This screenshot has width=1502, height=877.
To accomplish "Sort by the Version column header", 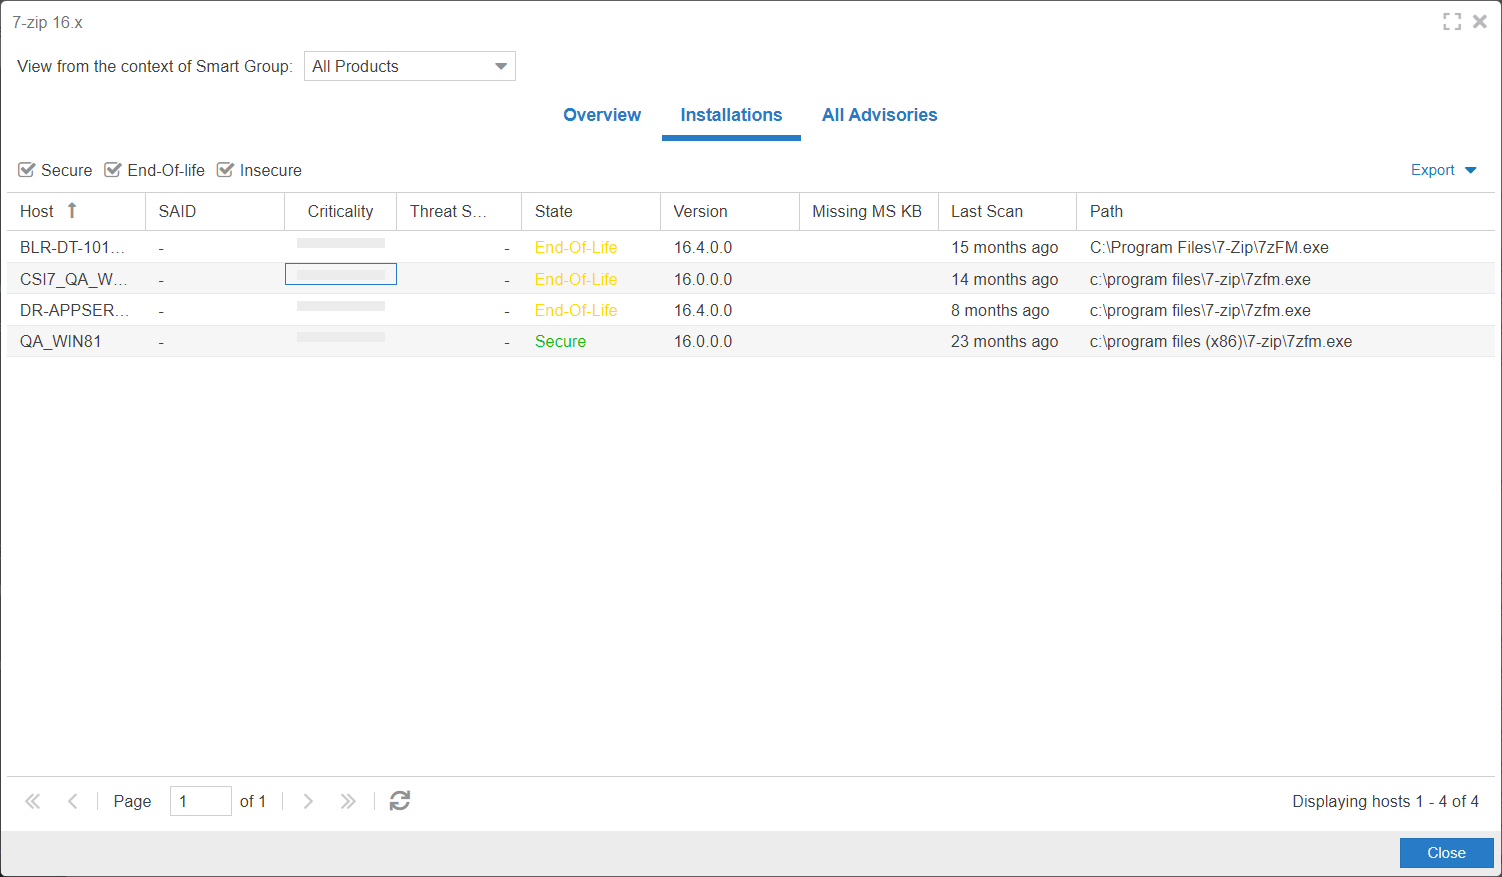I will 730,211.
